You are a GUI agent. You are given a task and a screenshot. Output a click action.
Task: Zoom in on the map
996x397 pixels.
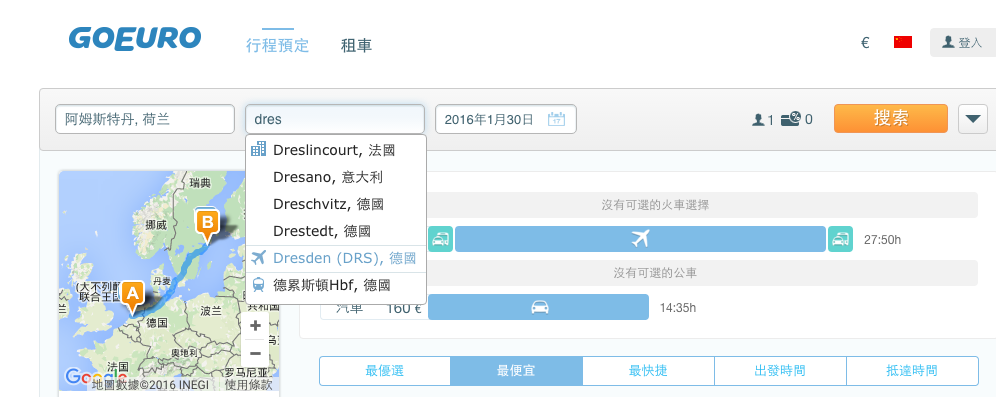tap(255, 326)
